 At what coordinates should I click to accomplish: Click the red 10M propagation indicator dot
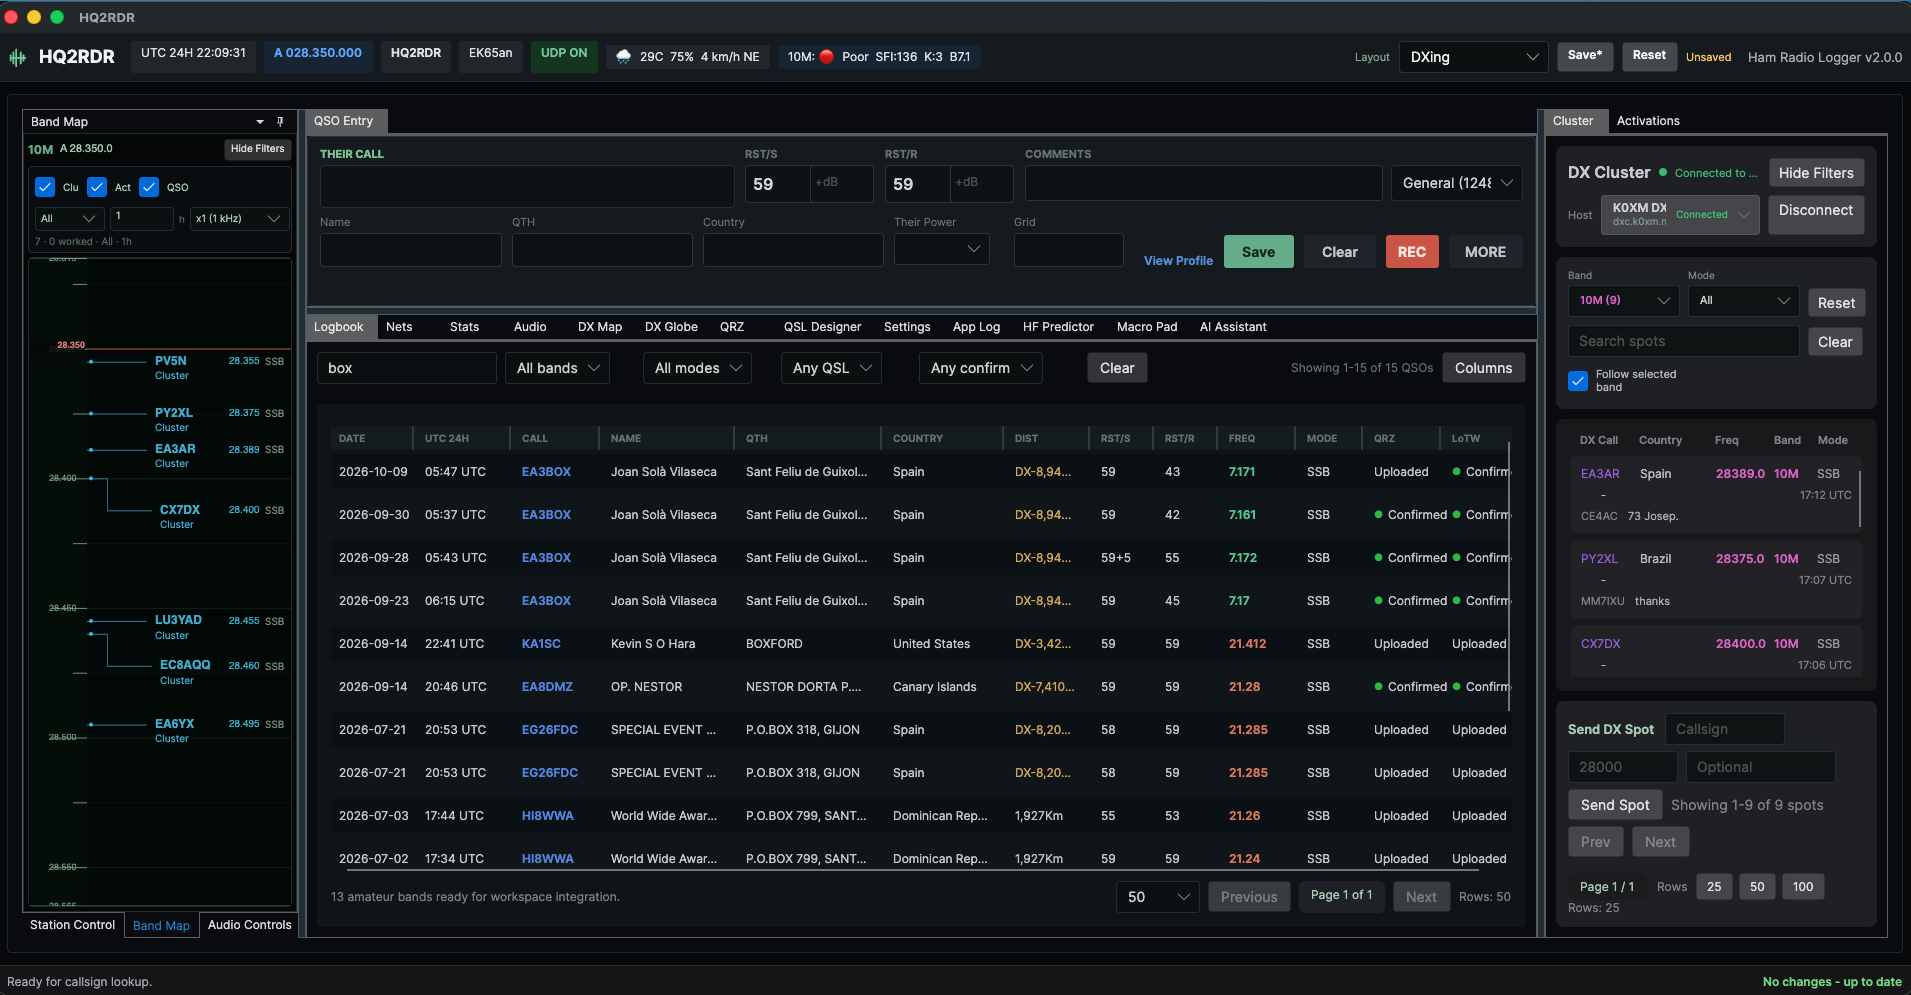pos(827,57)
